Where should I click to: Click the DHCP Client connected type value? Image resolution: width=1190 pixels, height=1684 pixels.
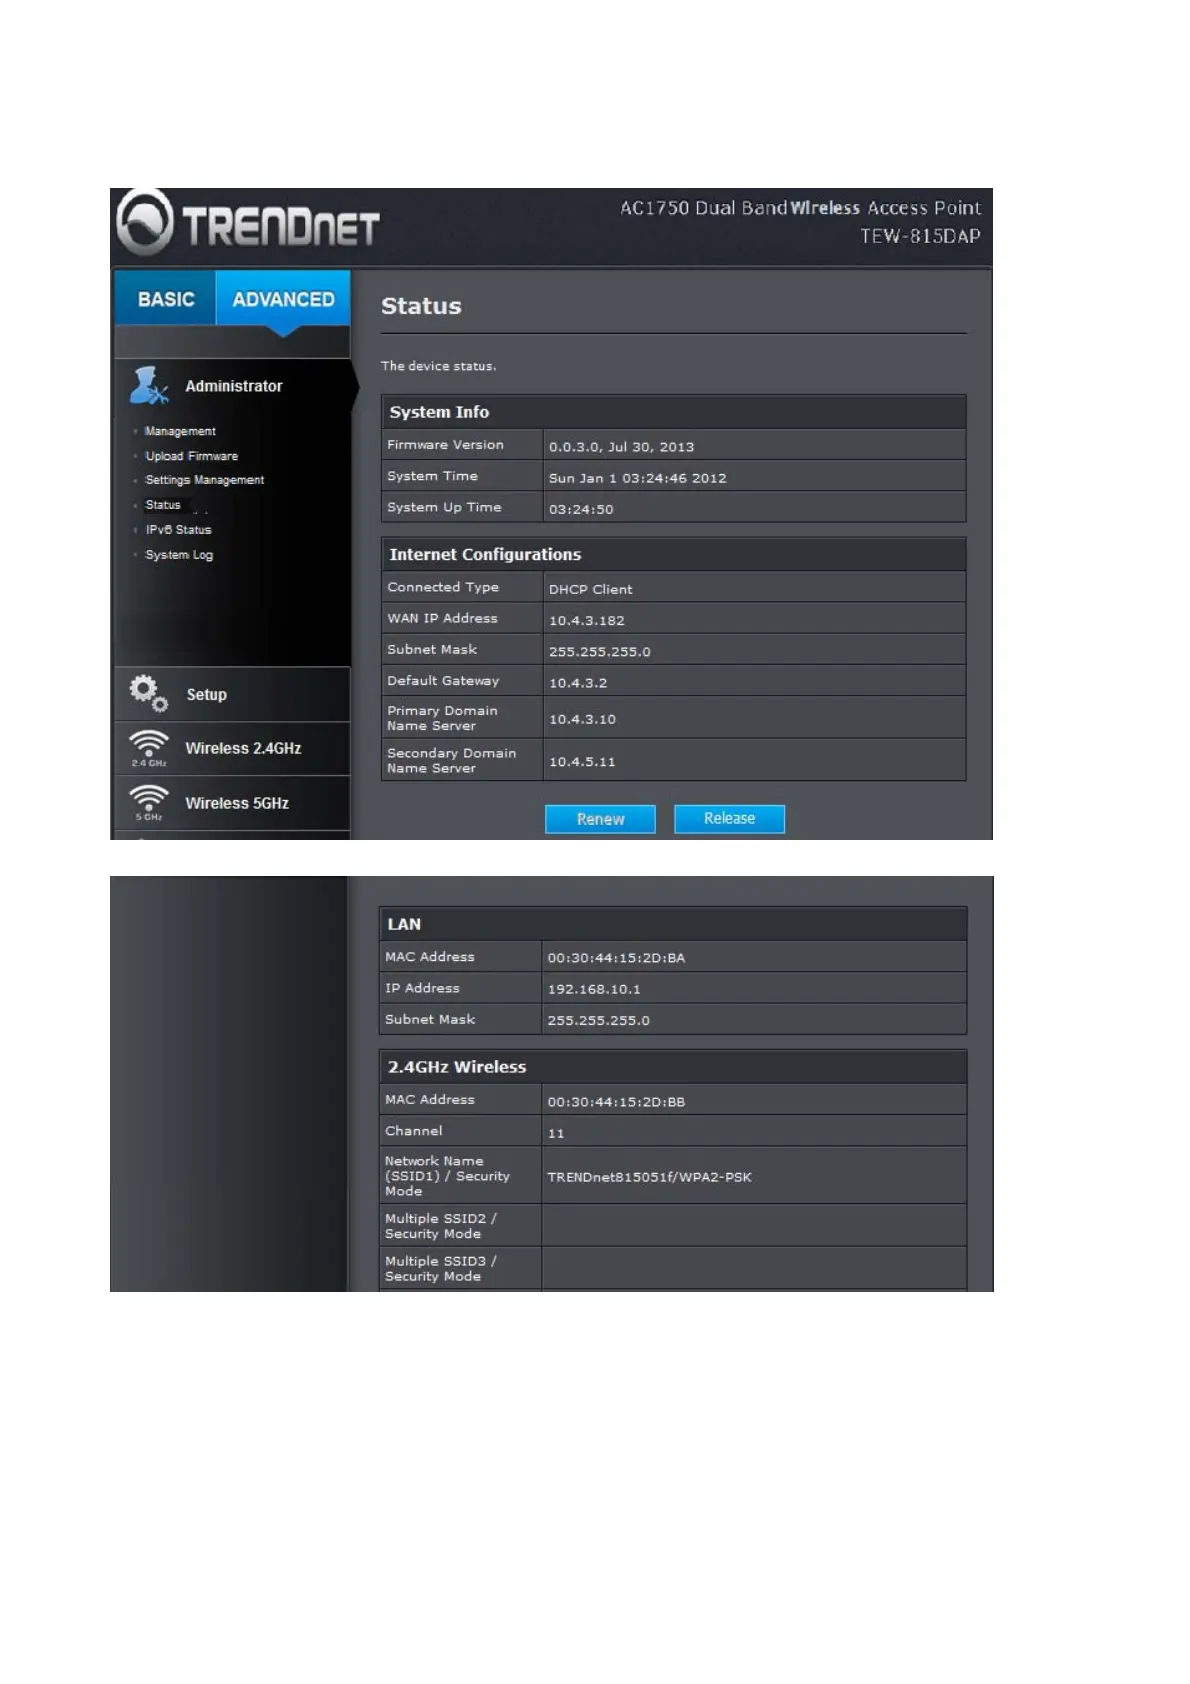[x=590, y=589]
